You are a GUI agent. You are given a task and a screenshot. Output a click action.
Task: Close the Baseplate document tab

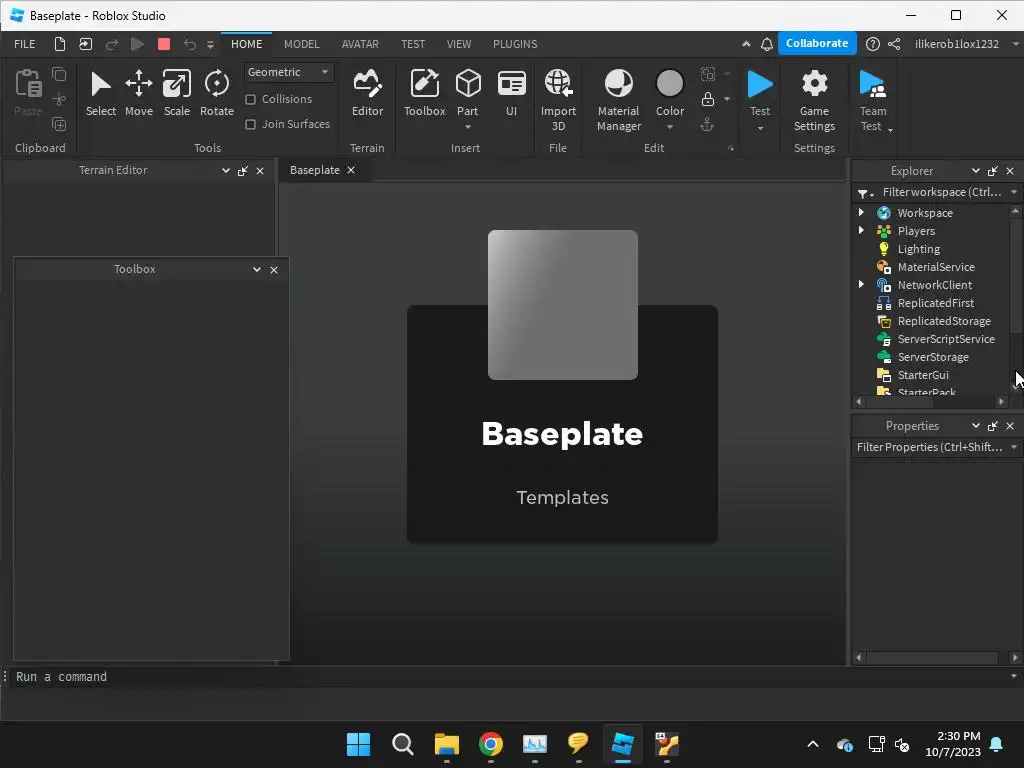tap(351, 170)
